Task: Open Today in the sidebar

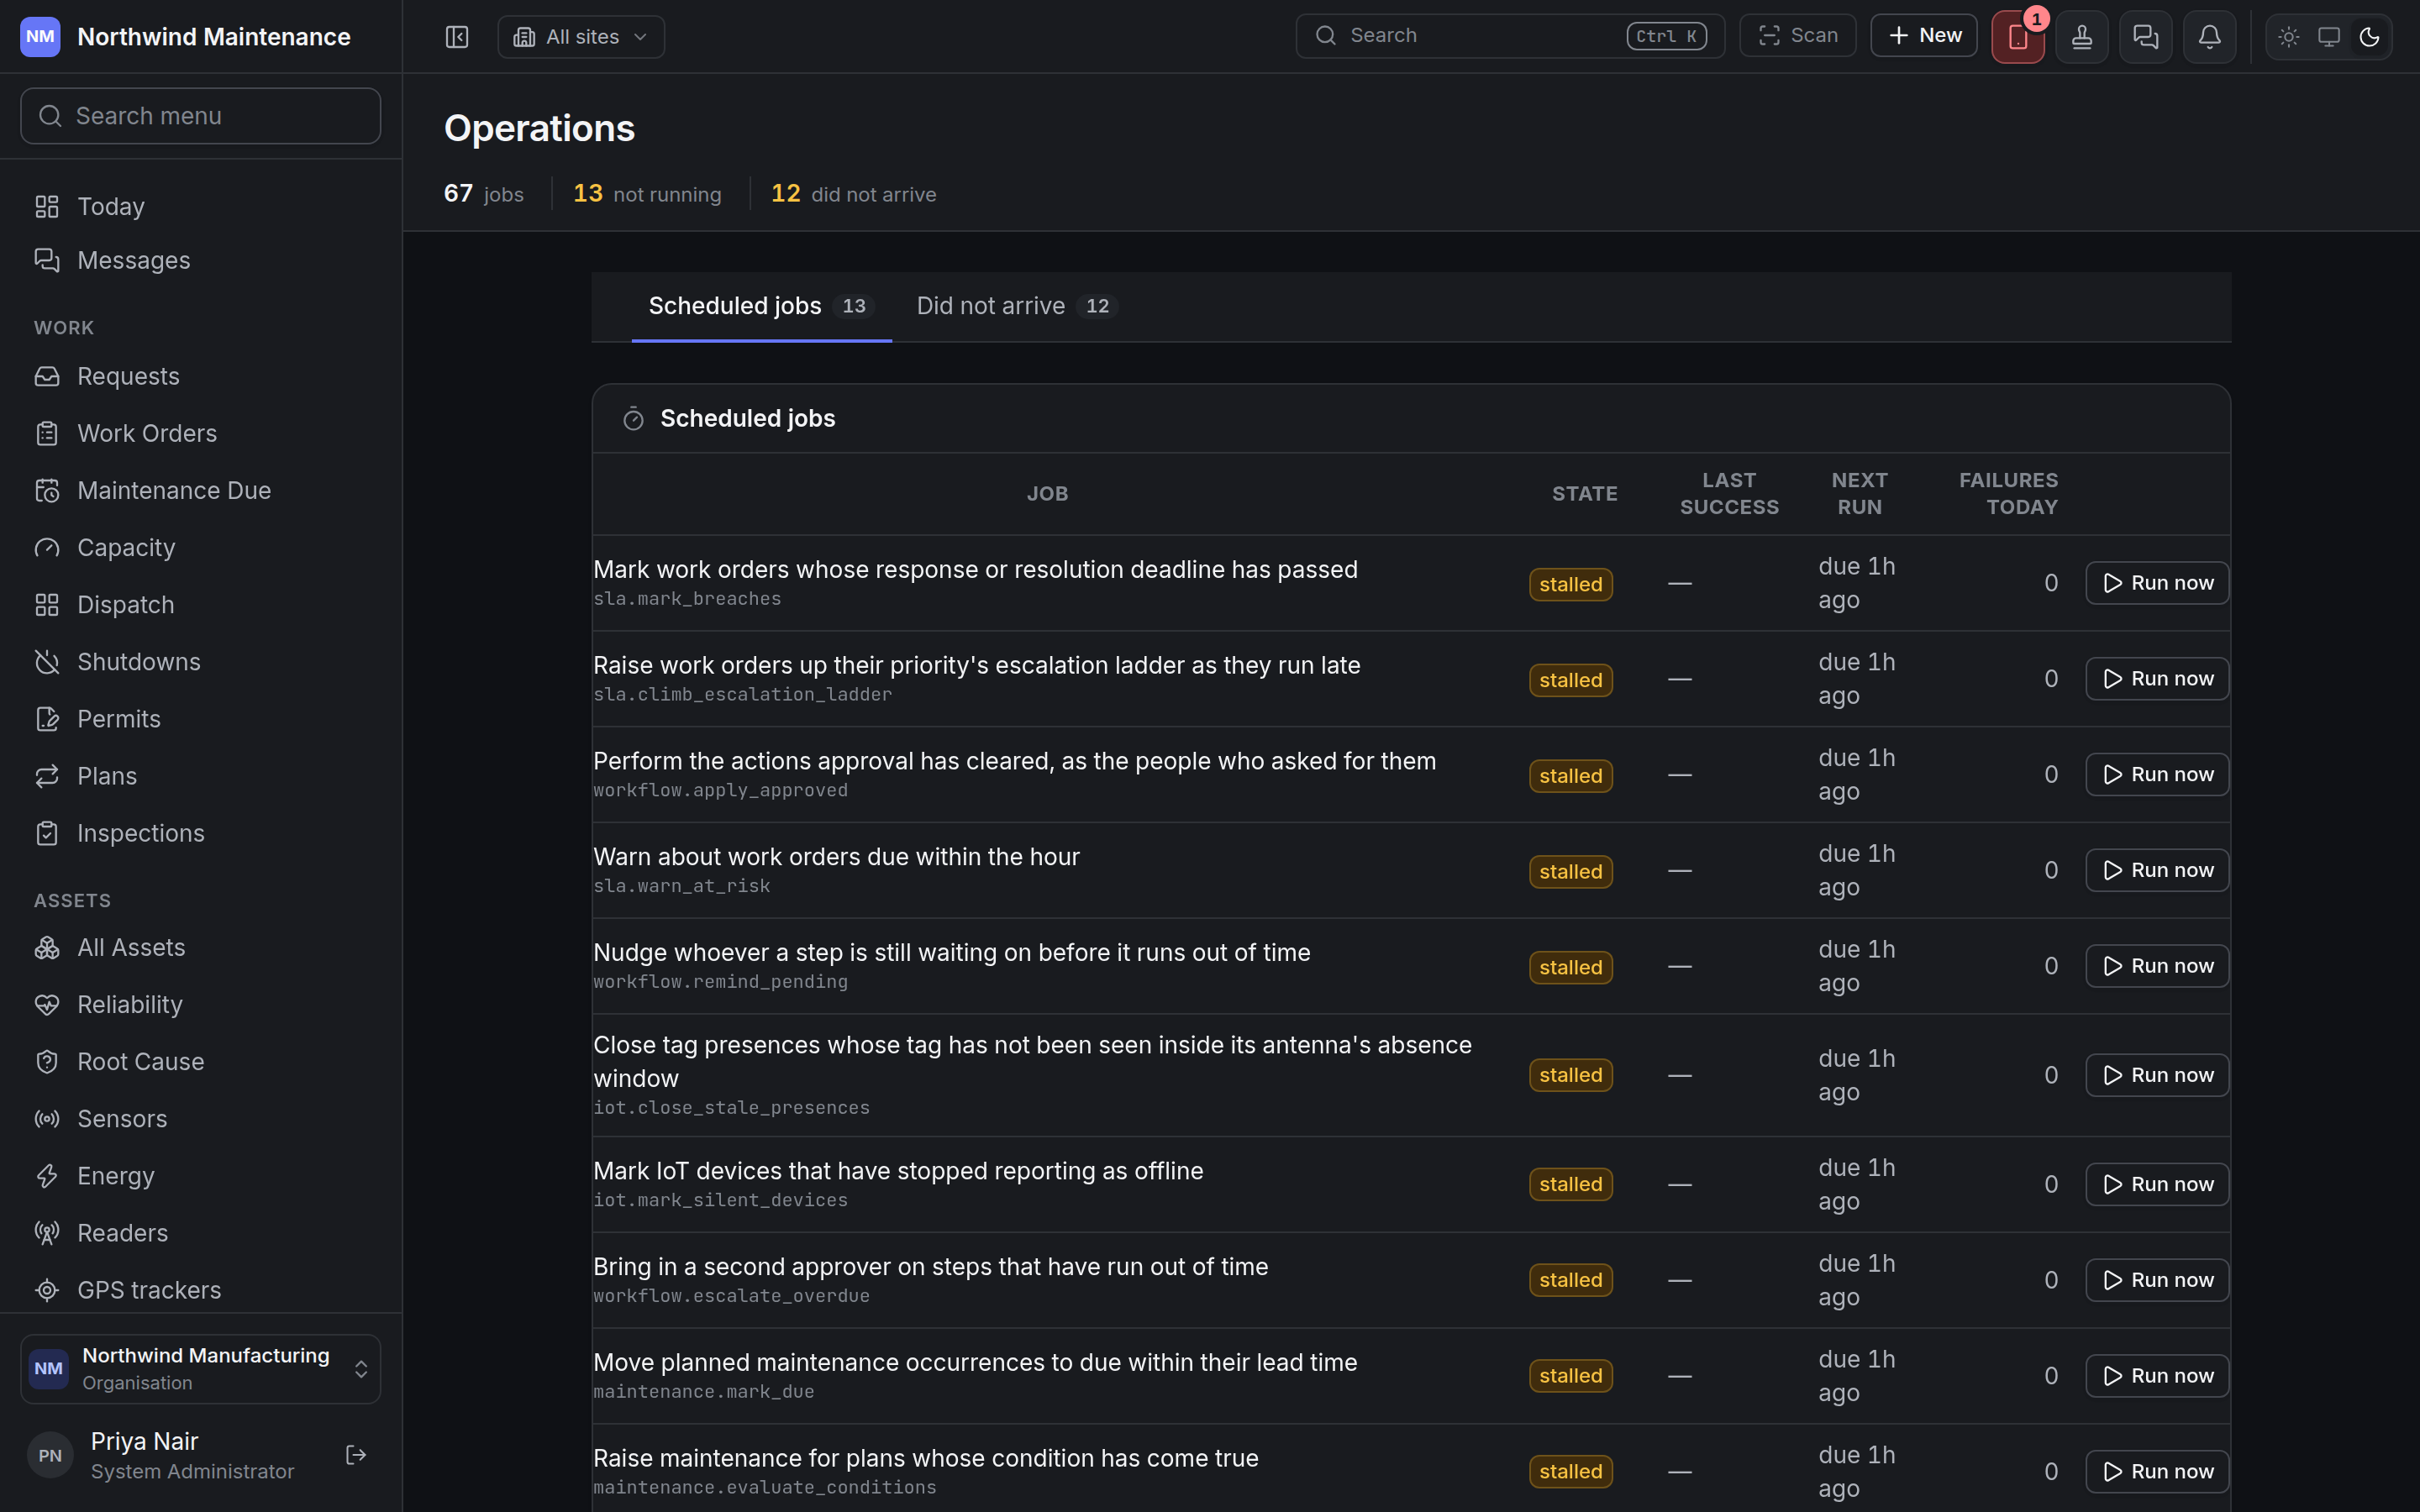Action: pyautogui.click(x=201, y=206)
